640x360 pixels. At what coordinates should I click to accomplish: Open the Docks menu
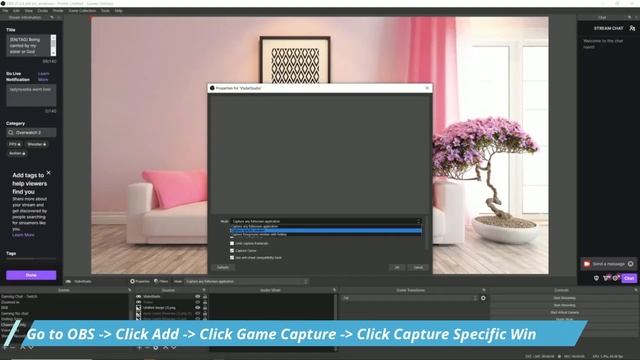42,11
